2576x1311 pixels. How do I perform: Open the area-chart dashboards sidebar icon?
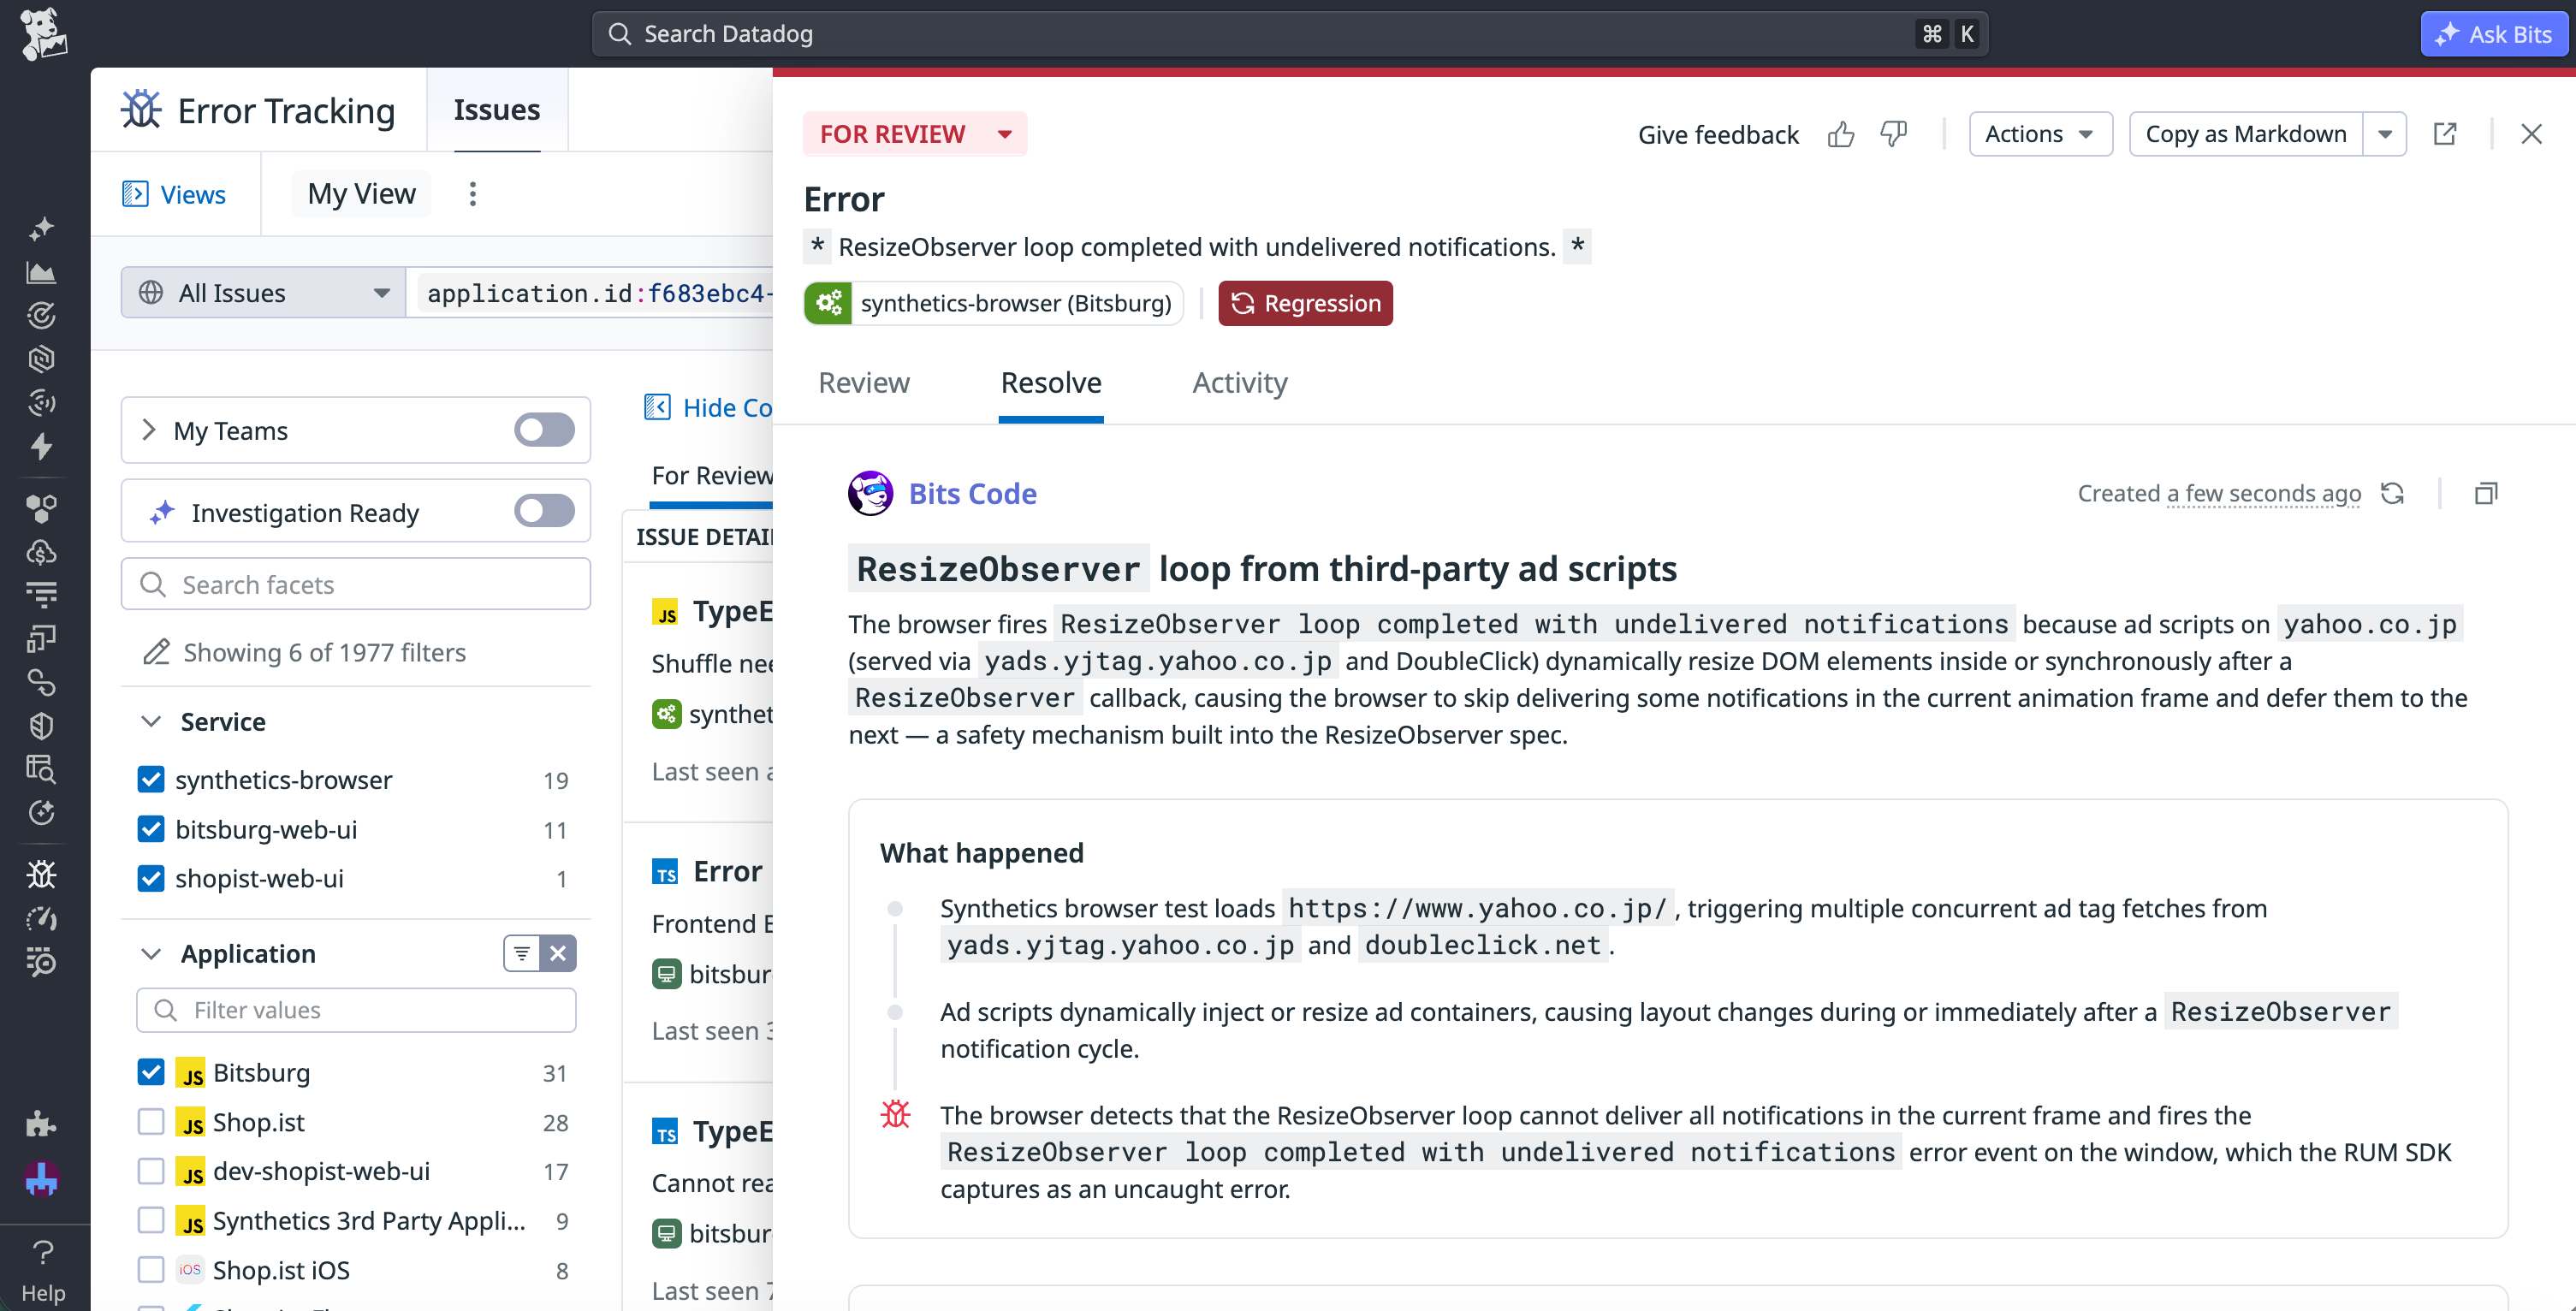pyautogui.click(x=41, y=272)
